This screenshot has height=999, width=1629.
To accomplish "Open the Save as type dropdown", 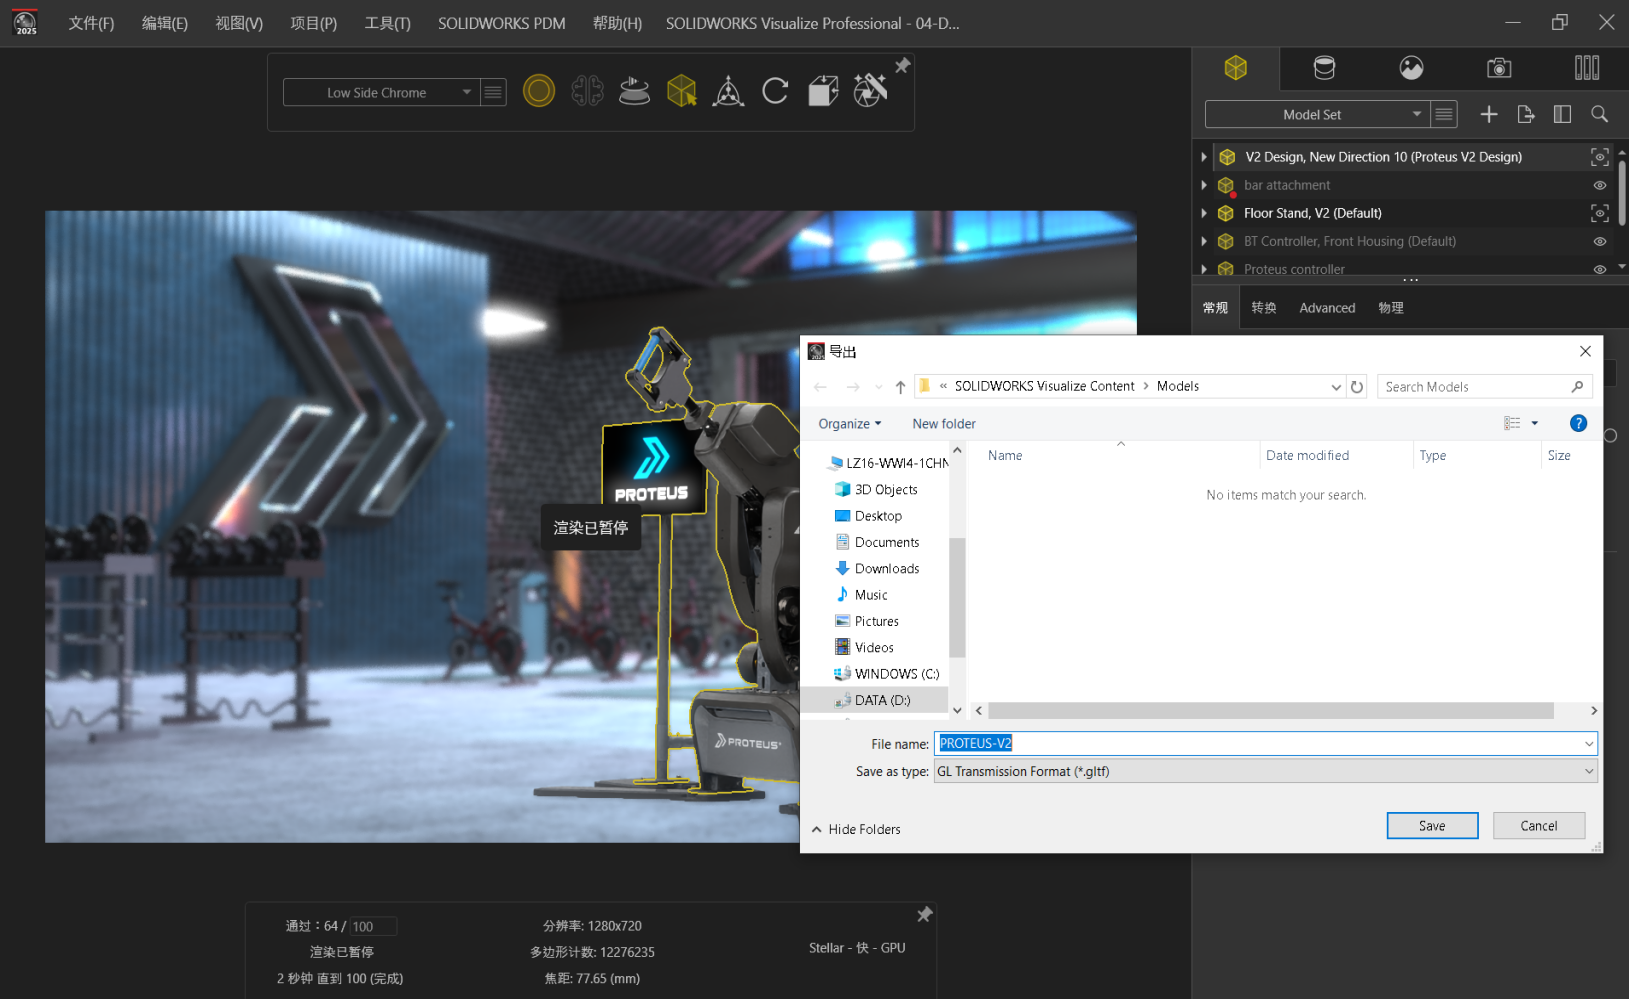I will 1265,771.
